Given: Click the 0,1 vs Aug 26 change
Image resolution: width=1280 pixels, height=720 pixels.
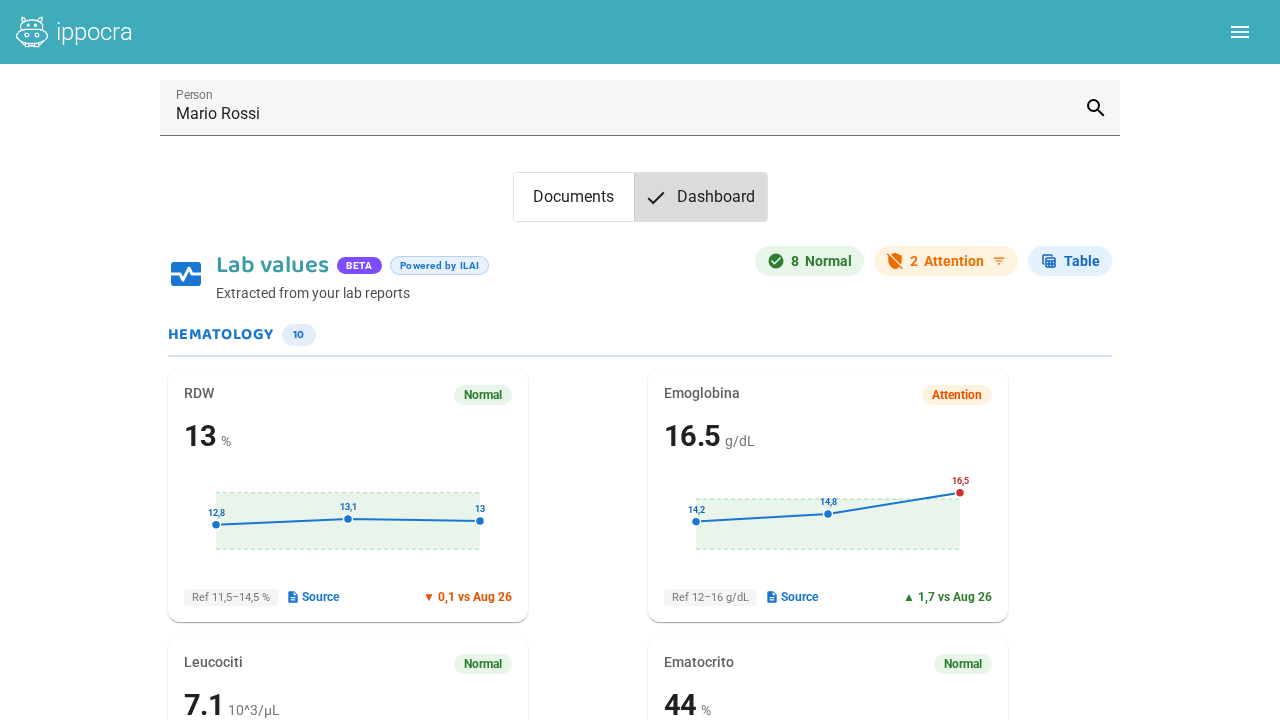Looking at the screenshot, I should point(468,597).
